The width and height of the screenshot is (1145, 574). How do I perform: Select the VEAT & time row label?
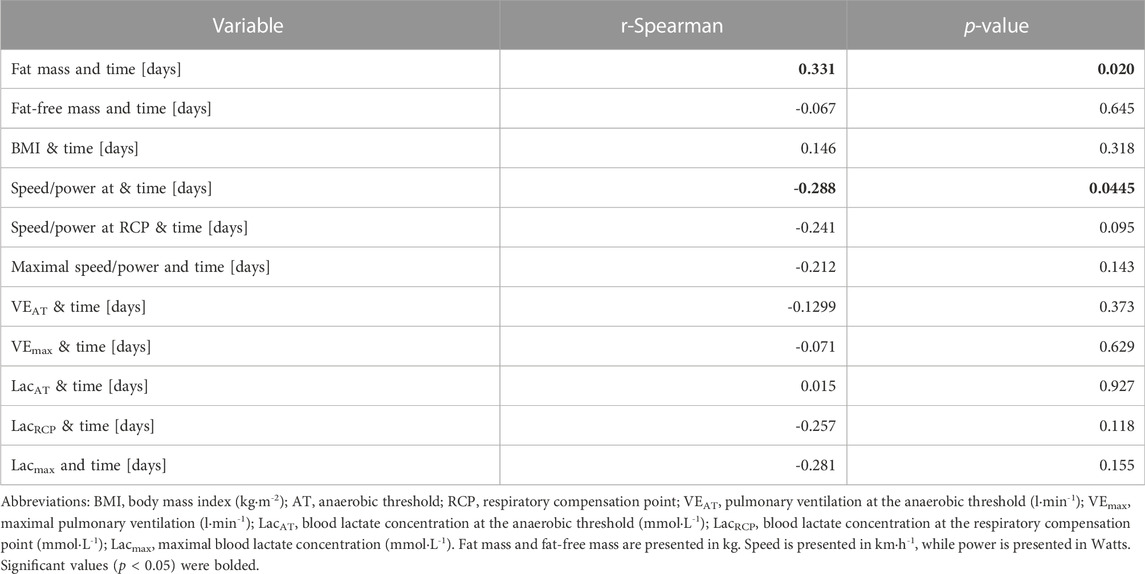(78, 307)
